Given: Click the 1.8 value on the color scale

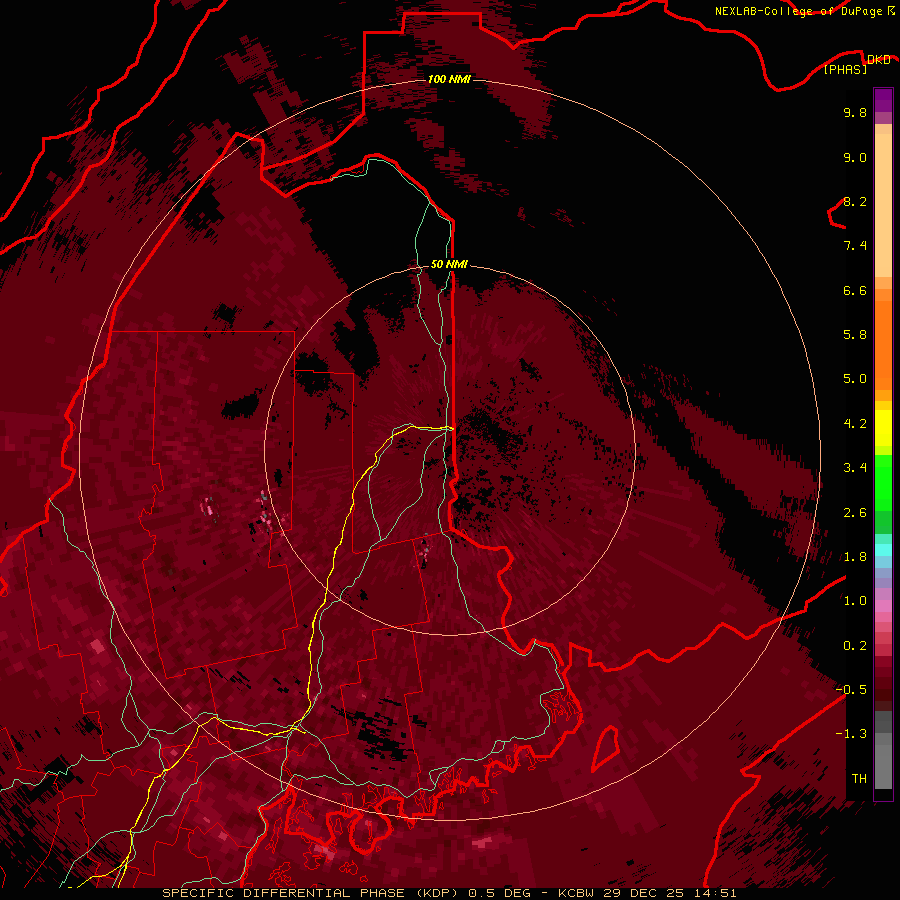Looking at the screenshot, I should coord(855,557).
